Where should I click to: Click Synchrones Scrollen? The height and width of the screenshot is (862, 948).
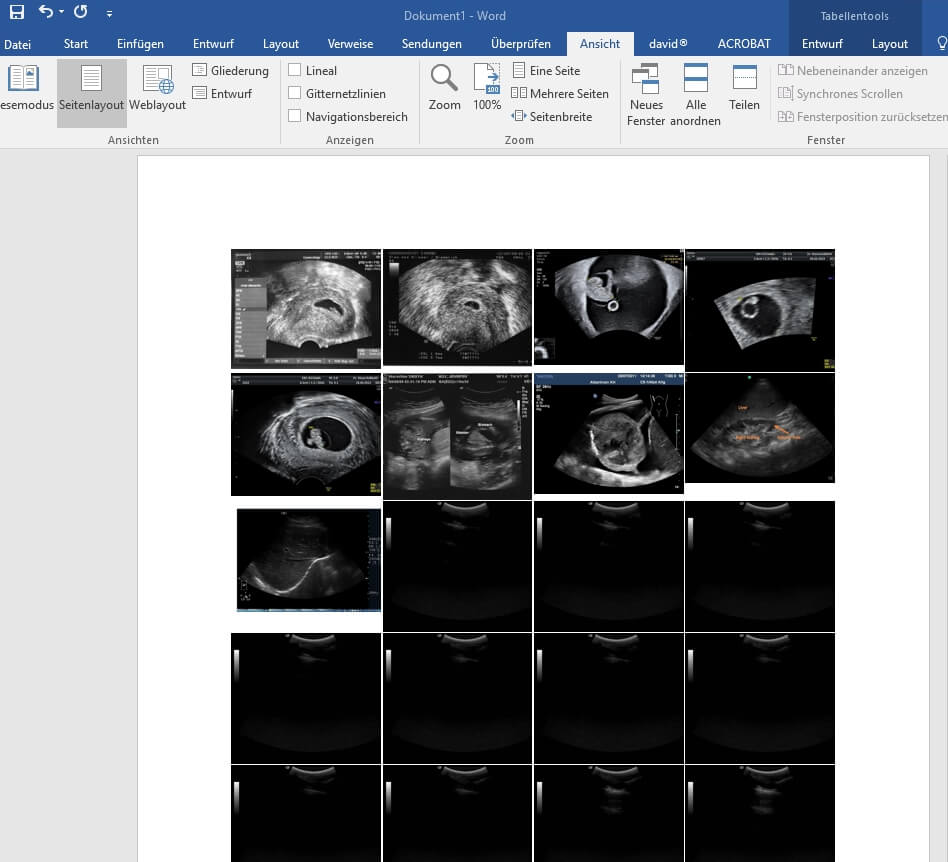pyautogui.click(x=840, y=94)
